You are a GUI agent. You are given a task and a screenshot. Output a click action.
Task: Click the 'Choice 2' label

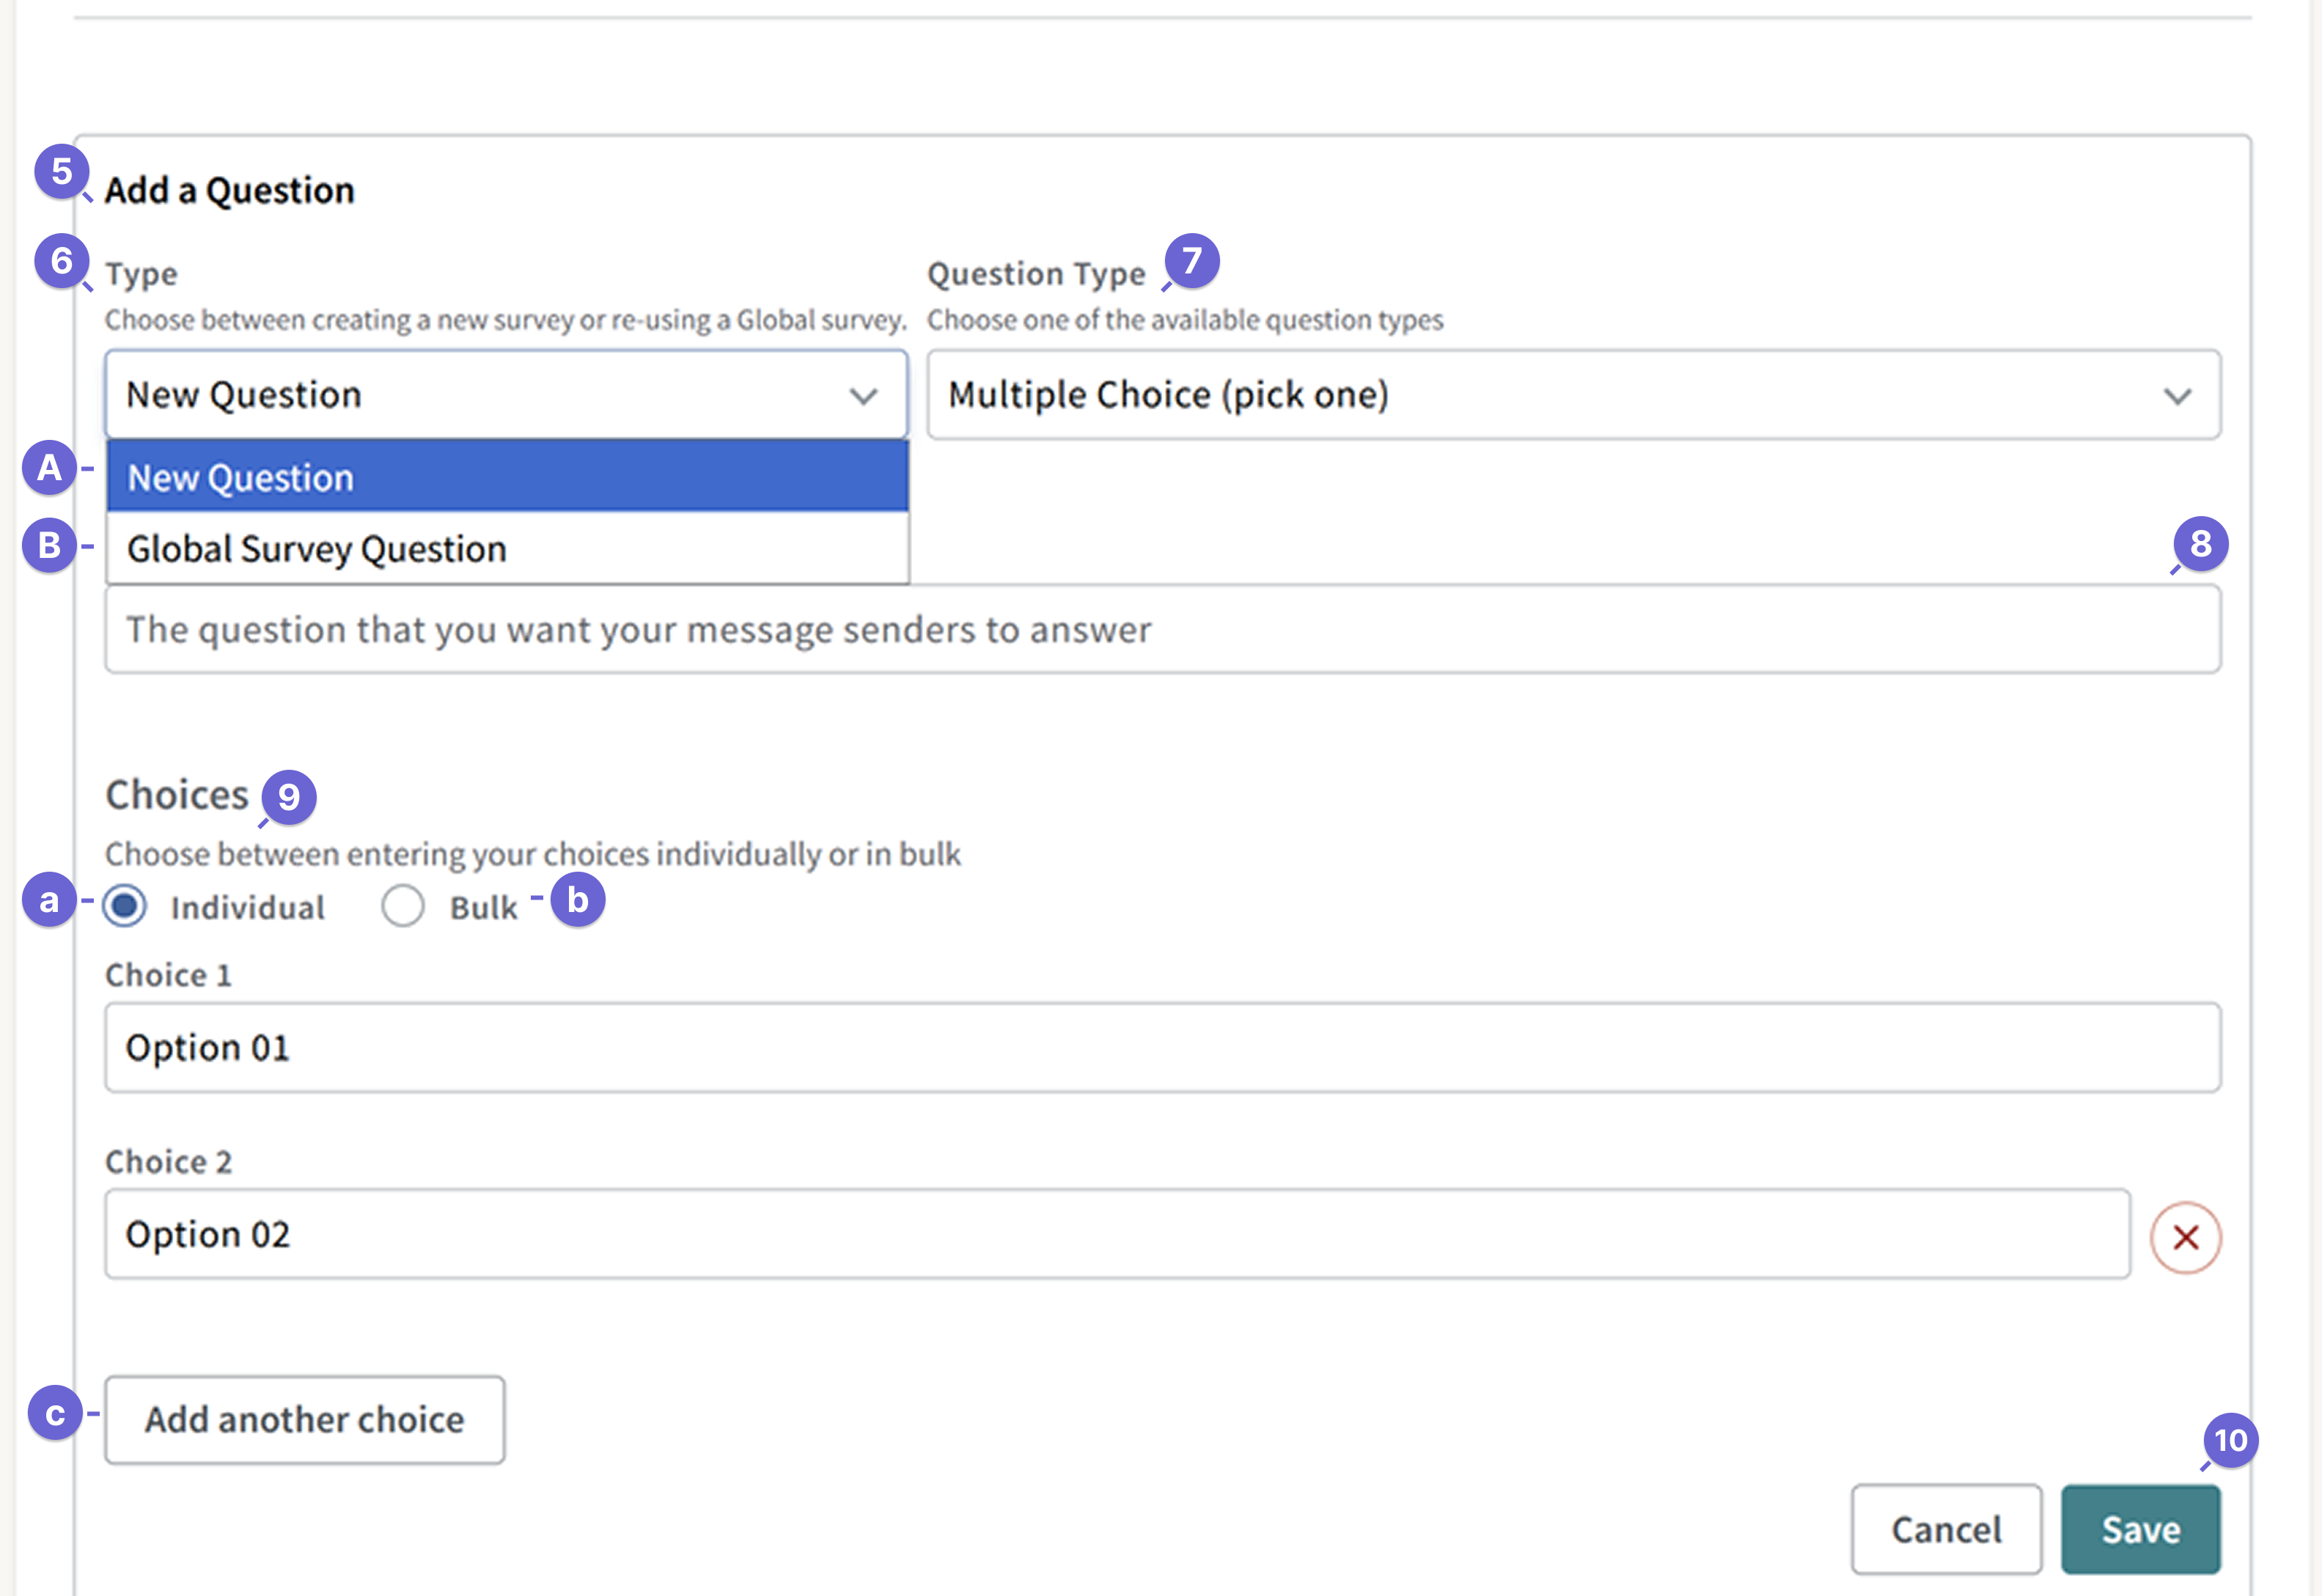[168, 1162]
